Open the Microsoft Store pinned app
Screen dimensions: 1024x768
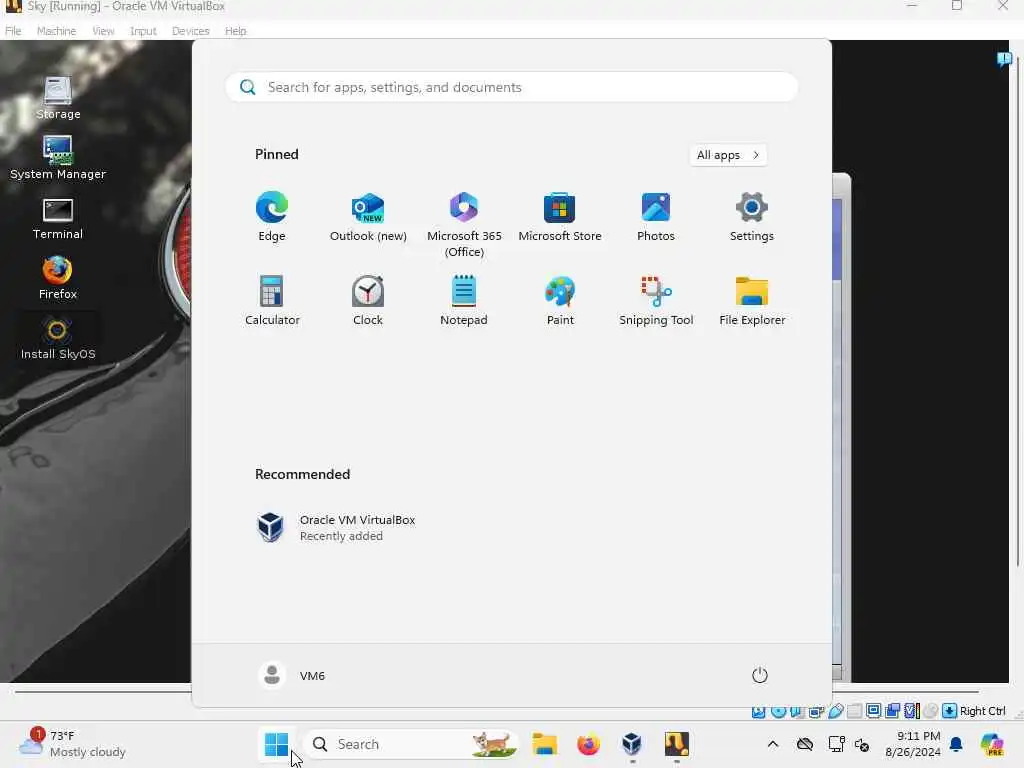point(560,217)
